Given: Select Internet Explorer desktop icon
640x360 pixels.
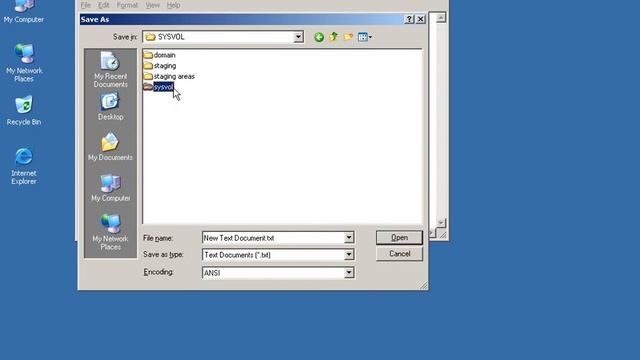Looking at the screenshot, I should (x=24, y=166).
